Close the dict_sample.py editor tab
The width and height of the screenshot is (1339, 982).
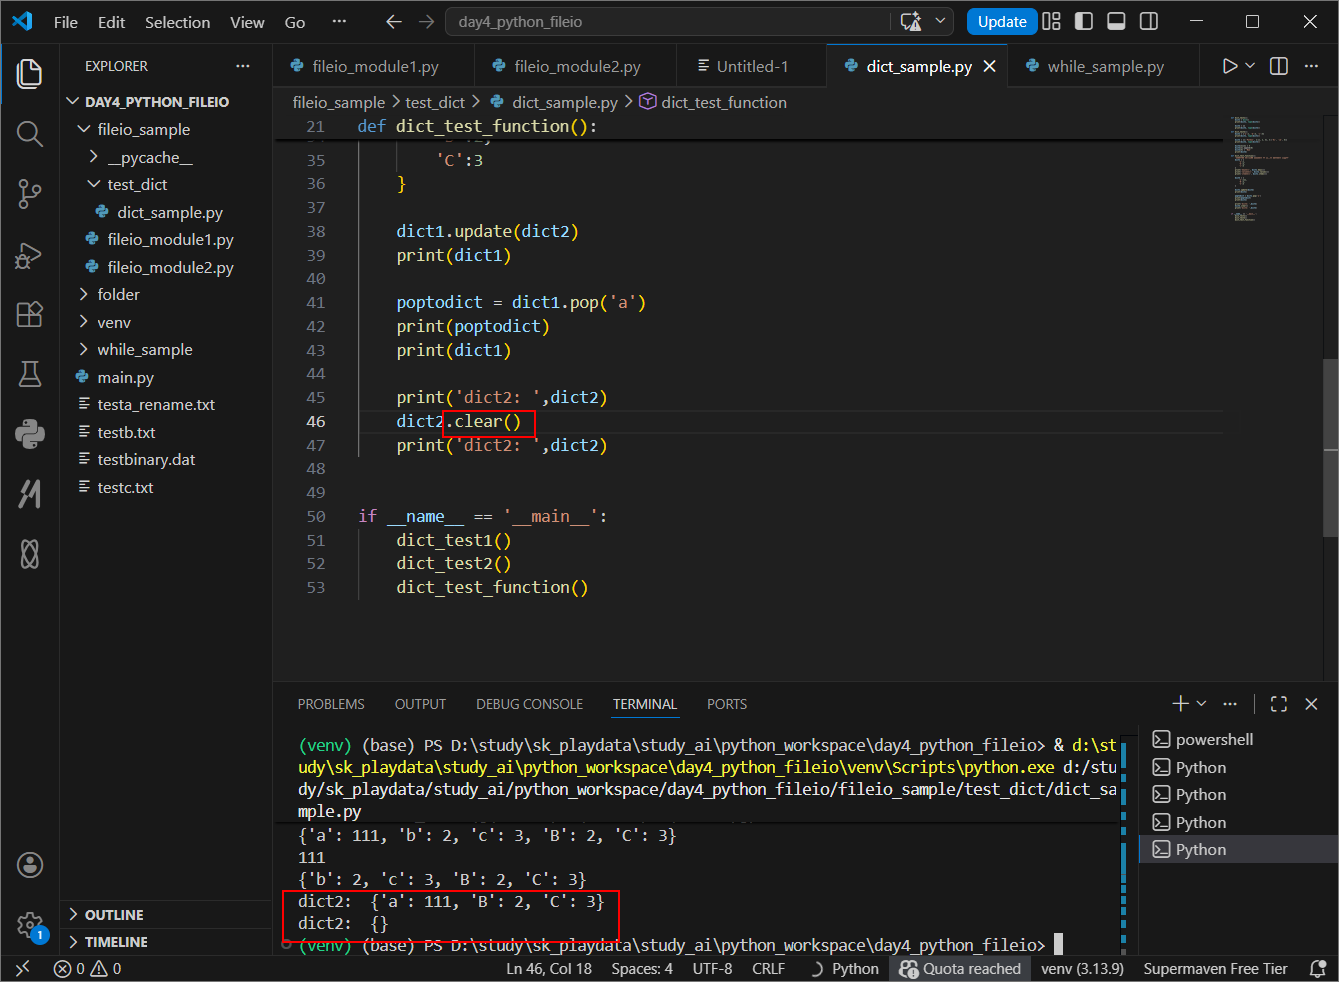click(990, 66)
